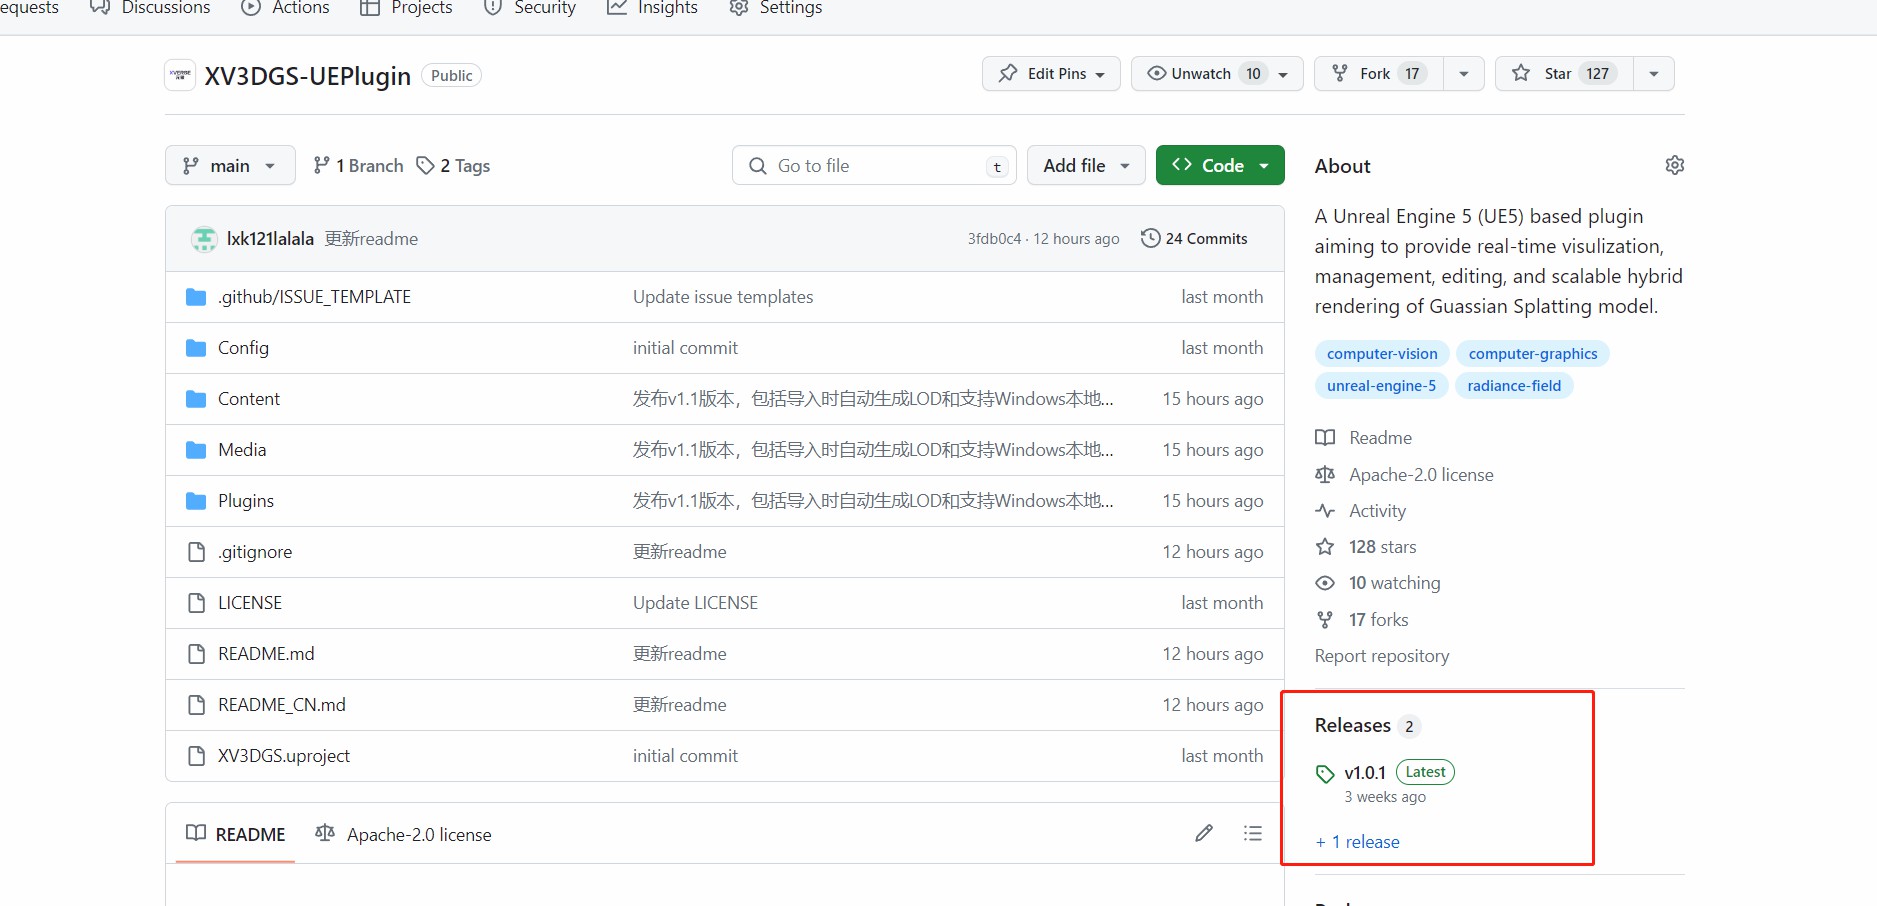The height and width of the screenshot is (906, 1877).
Task: Expand the Fork options arrow
Action: [1464, 74]
